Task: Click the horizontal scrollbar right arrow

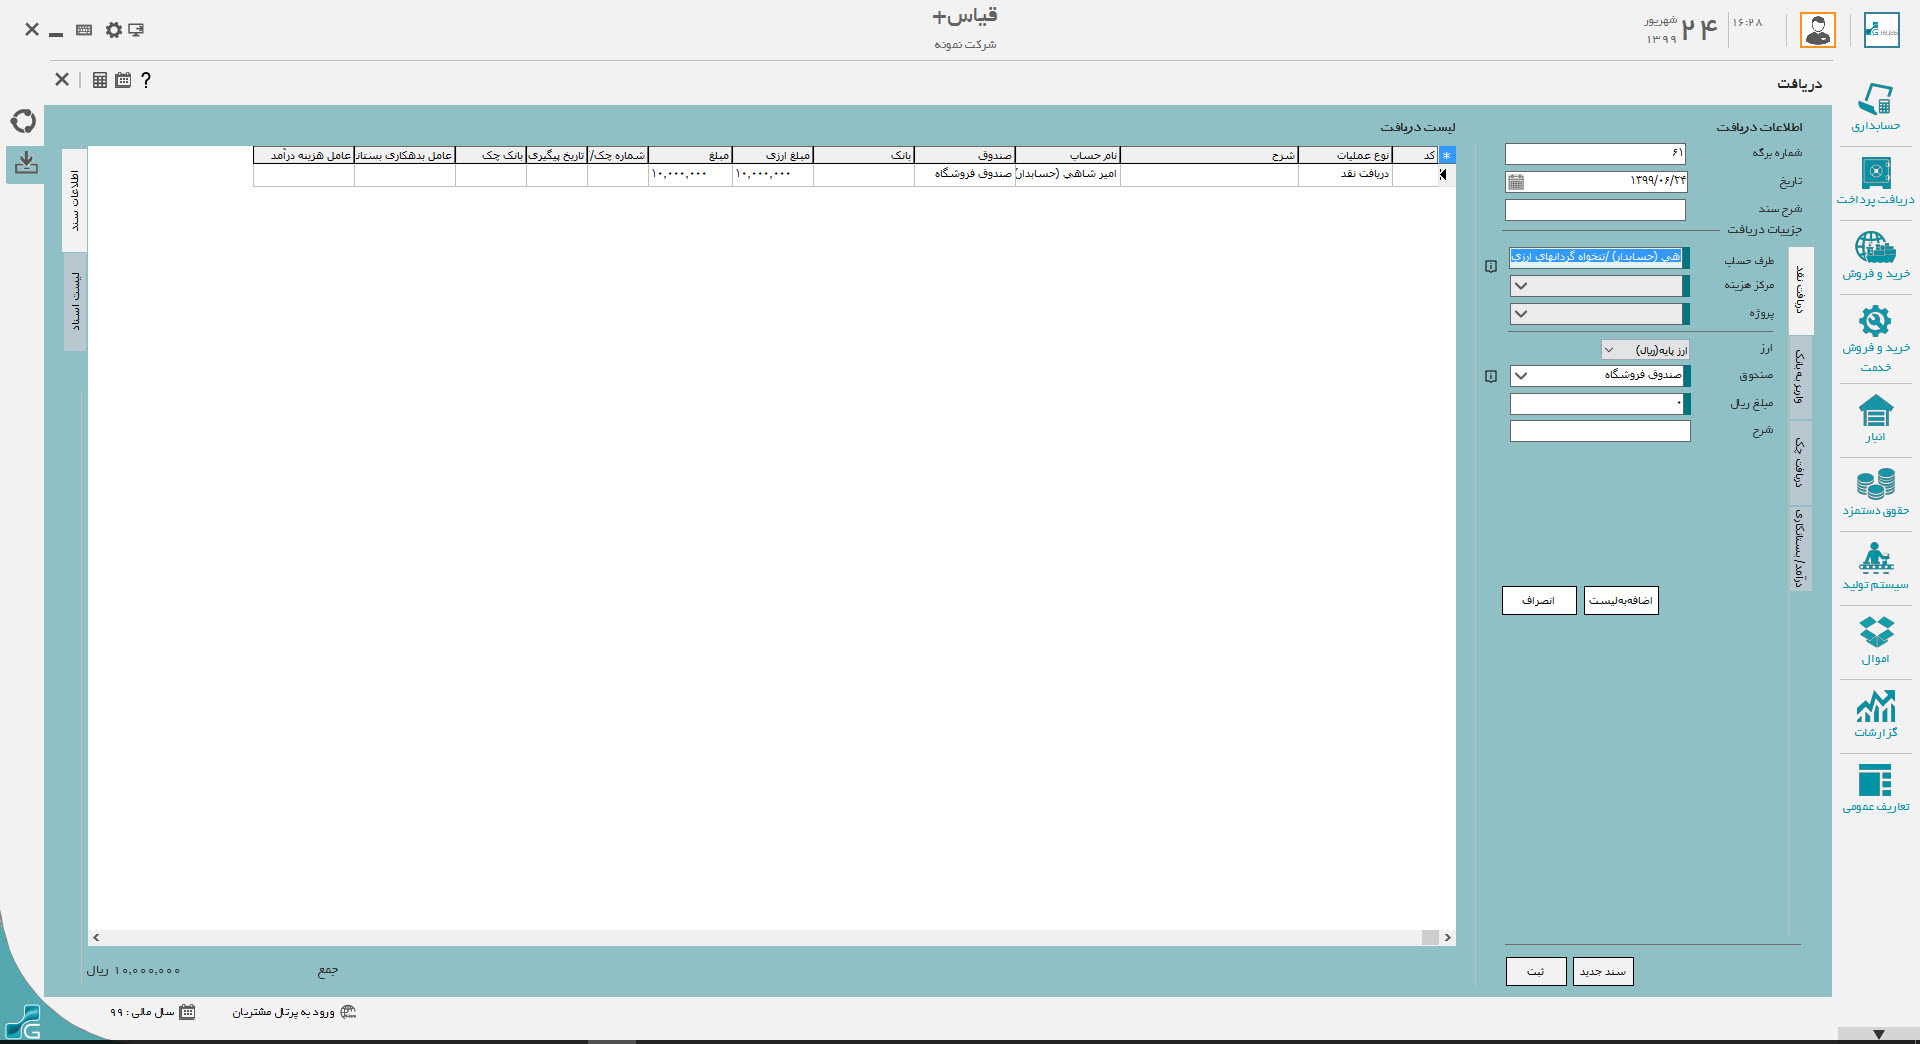Action: coord(1447,937)
